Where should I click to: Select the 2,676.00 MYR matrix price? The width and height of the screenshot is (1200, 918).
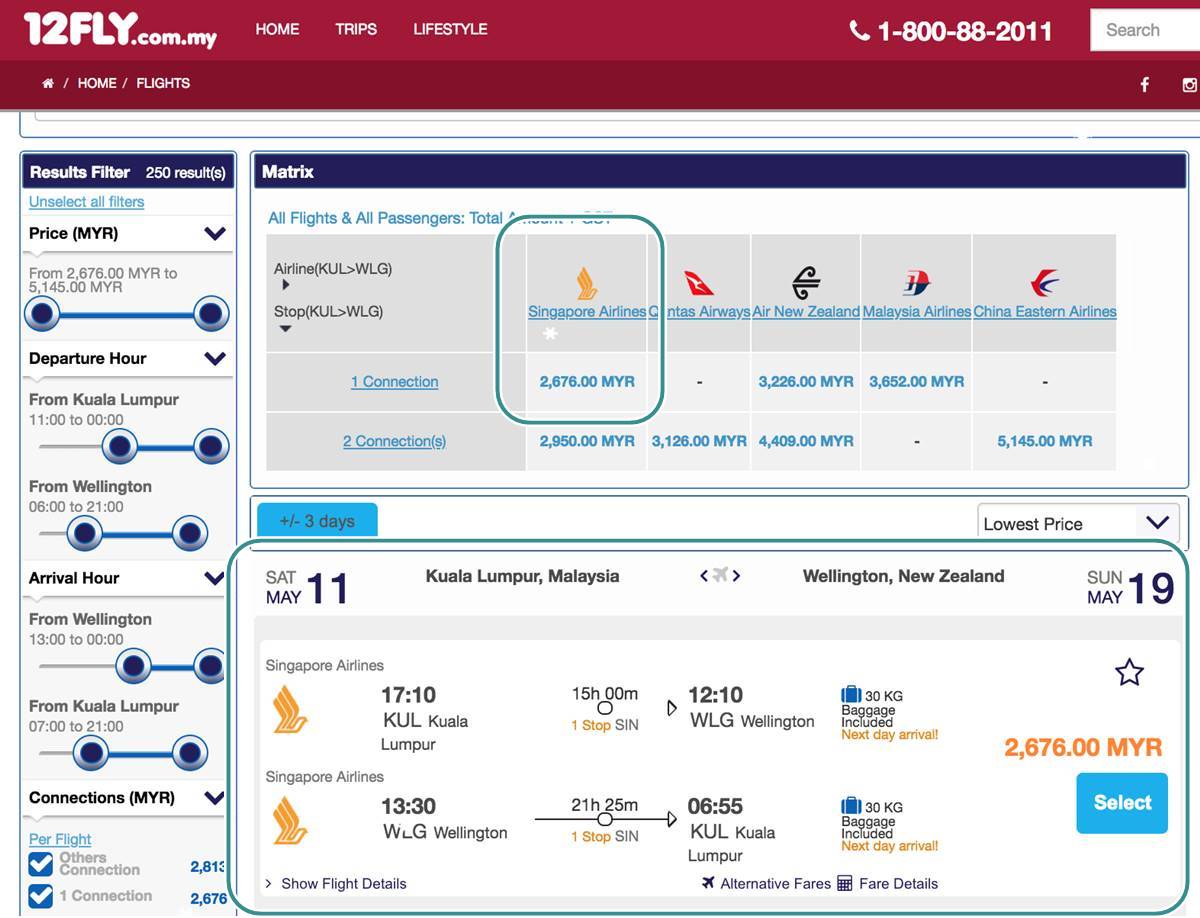[587, 381]
